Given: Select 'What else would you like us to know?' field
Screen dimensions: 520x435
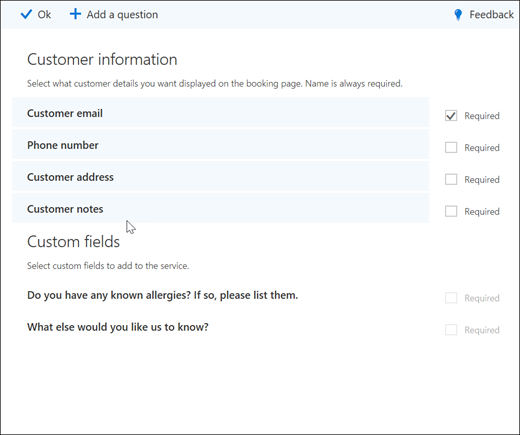Looking at the screenshot, I should (118, 327).
